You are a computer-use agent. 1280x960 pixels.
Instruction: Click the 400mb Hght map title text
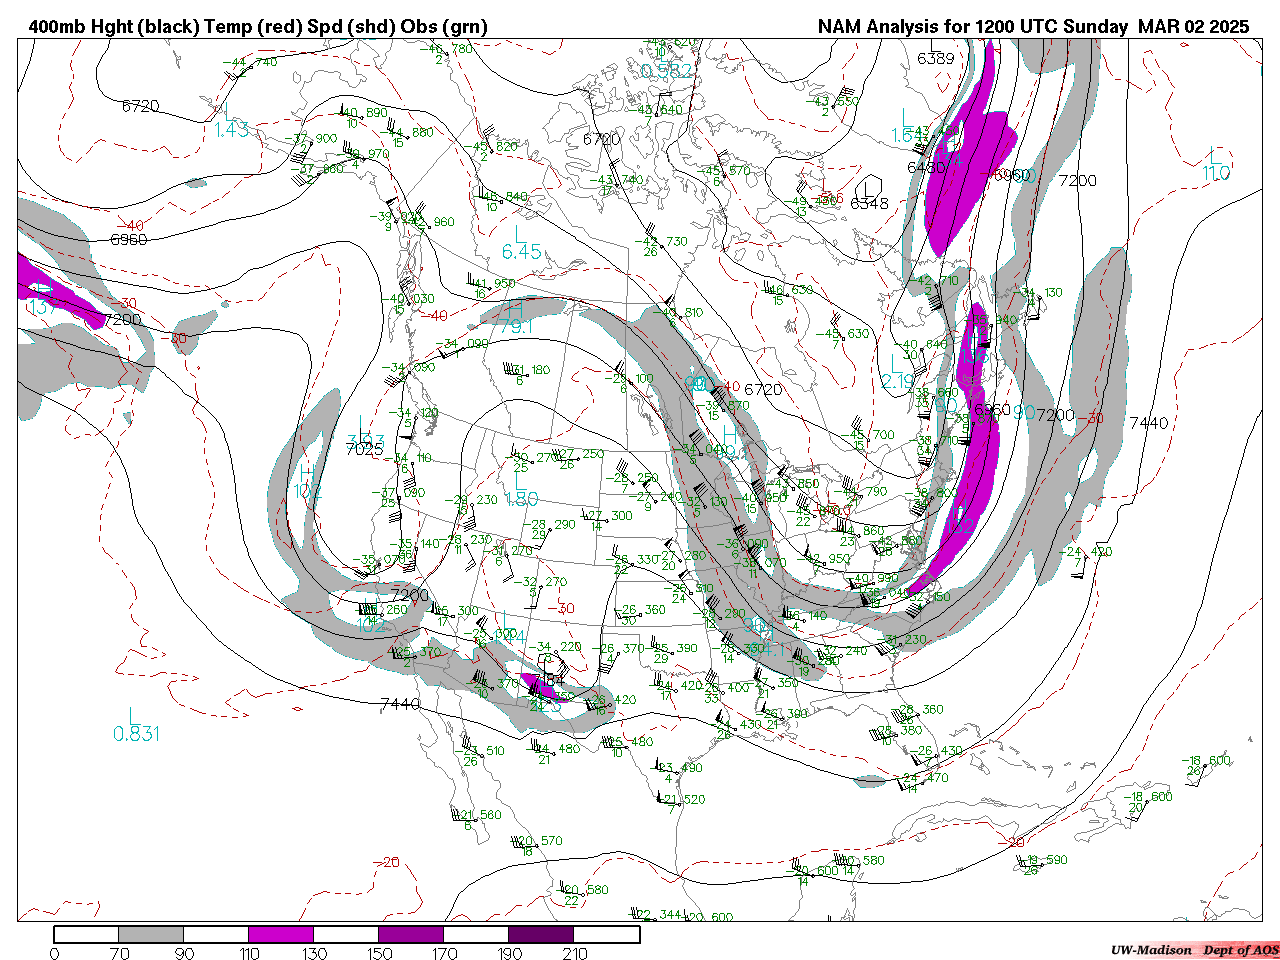pyautogui.click(x=258, y=27)
